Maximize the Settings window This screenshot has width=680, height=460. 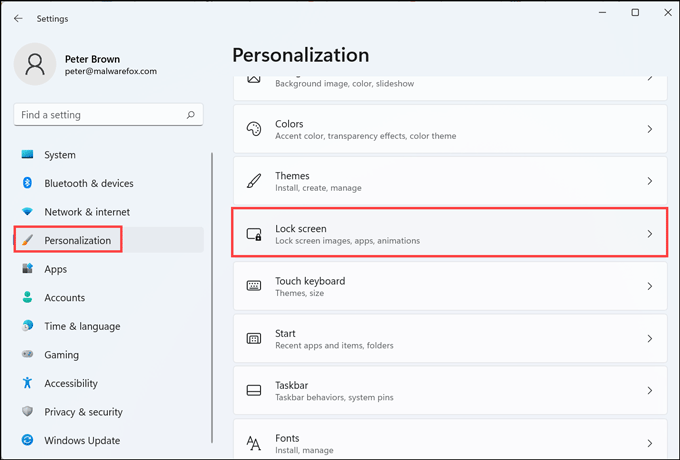(635, 13)
